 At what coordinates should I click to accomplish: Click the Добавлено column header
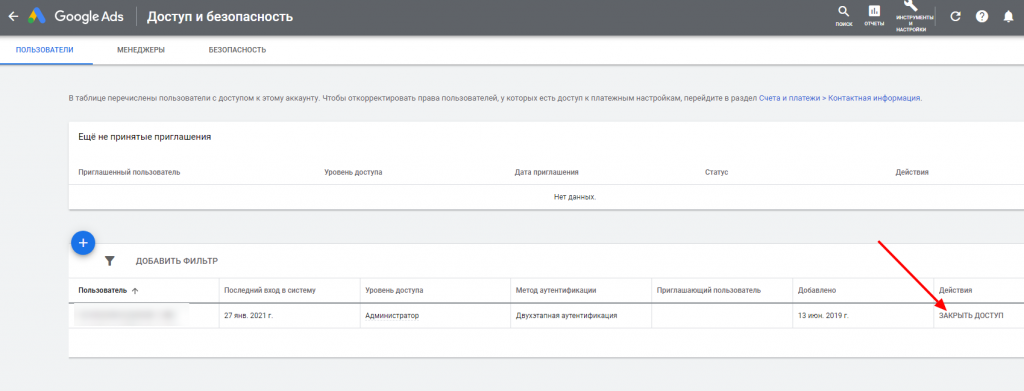pos(817,290)
